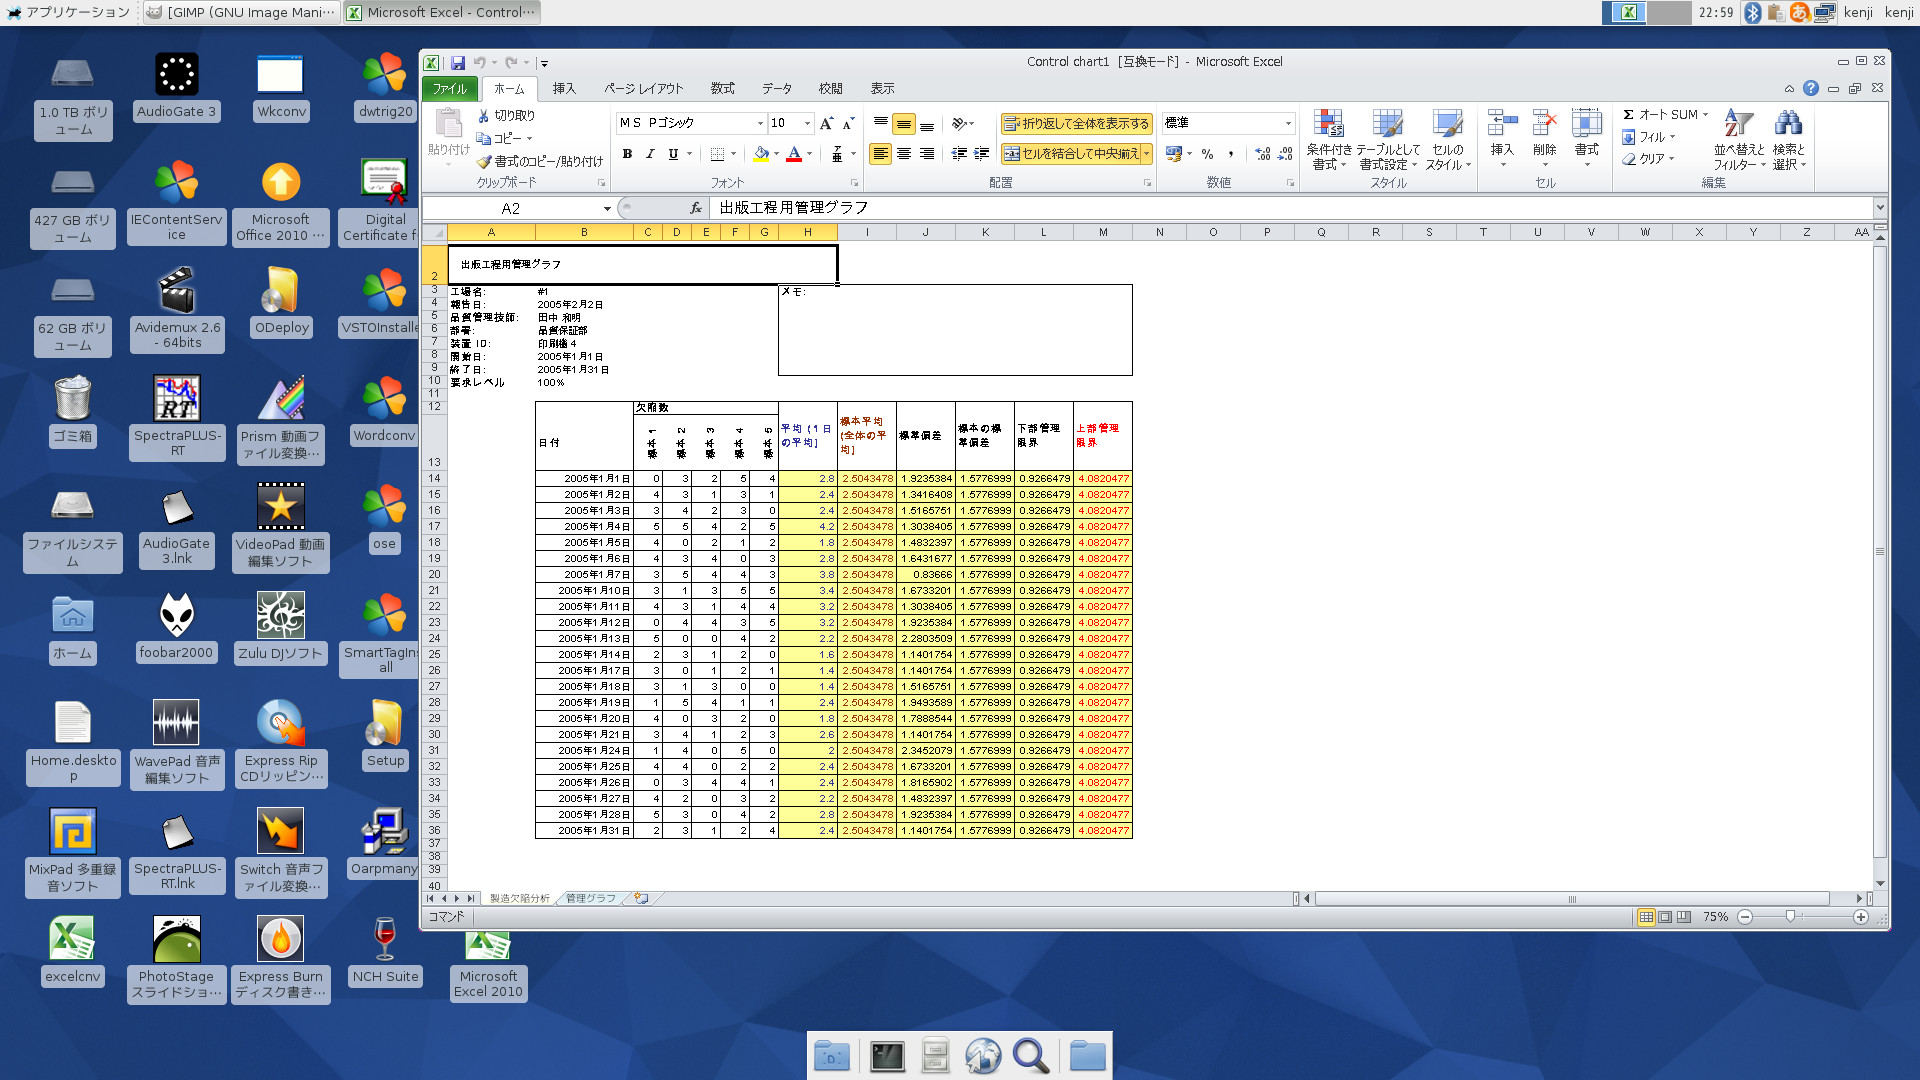Toggle セルを結合して中央揃え (Merge Cells)
The height and width of the screenshot is (1080, 1920).
point(1070,155)
